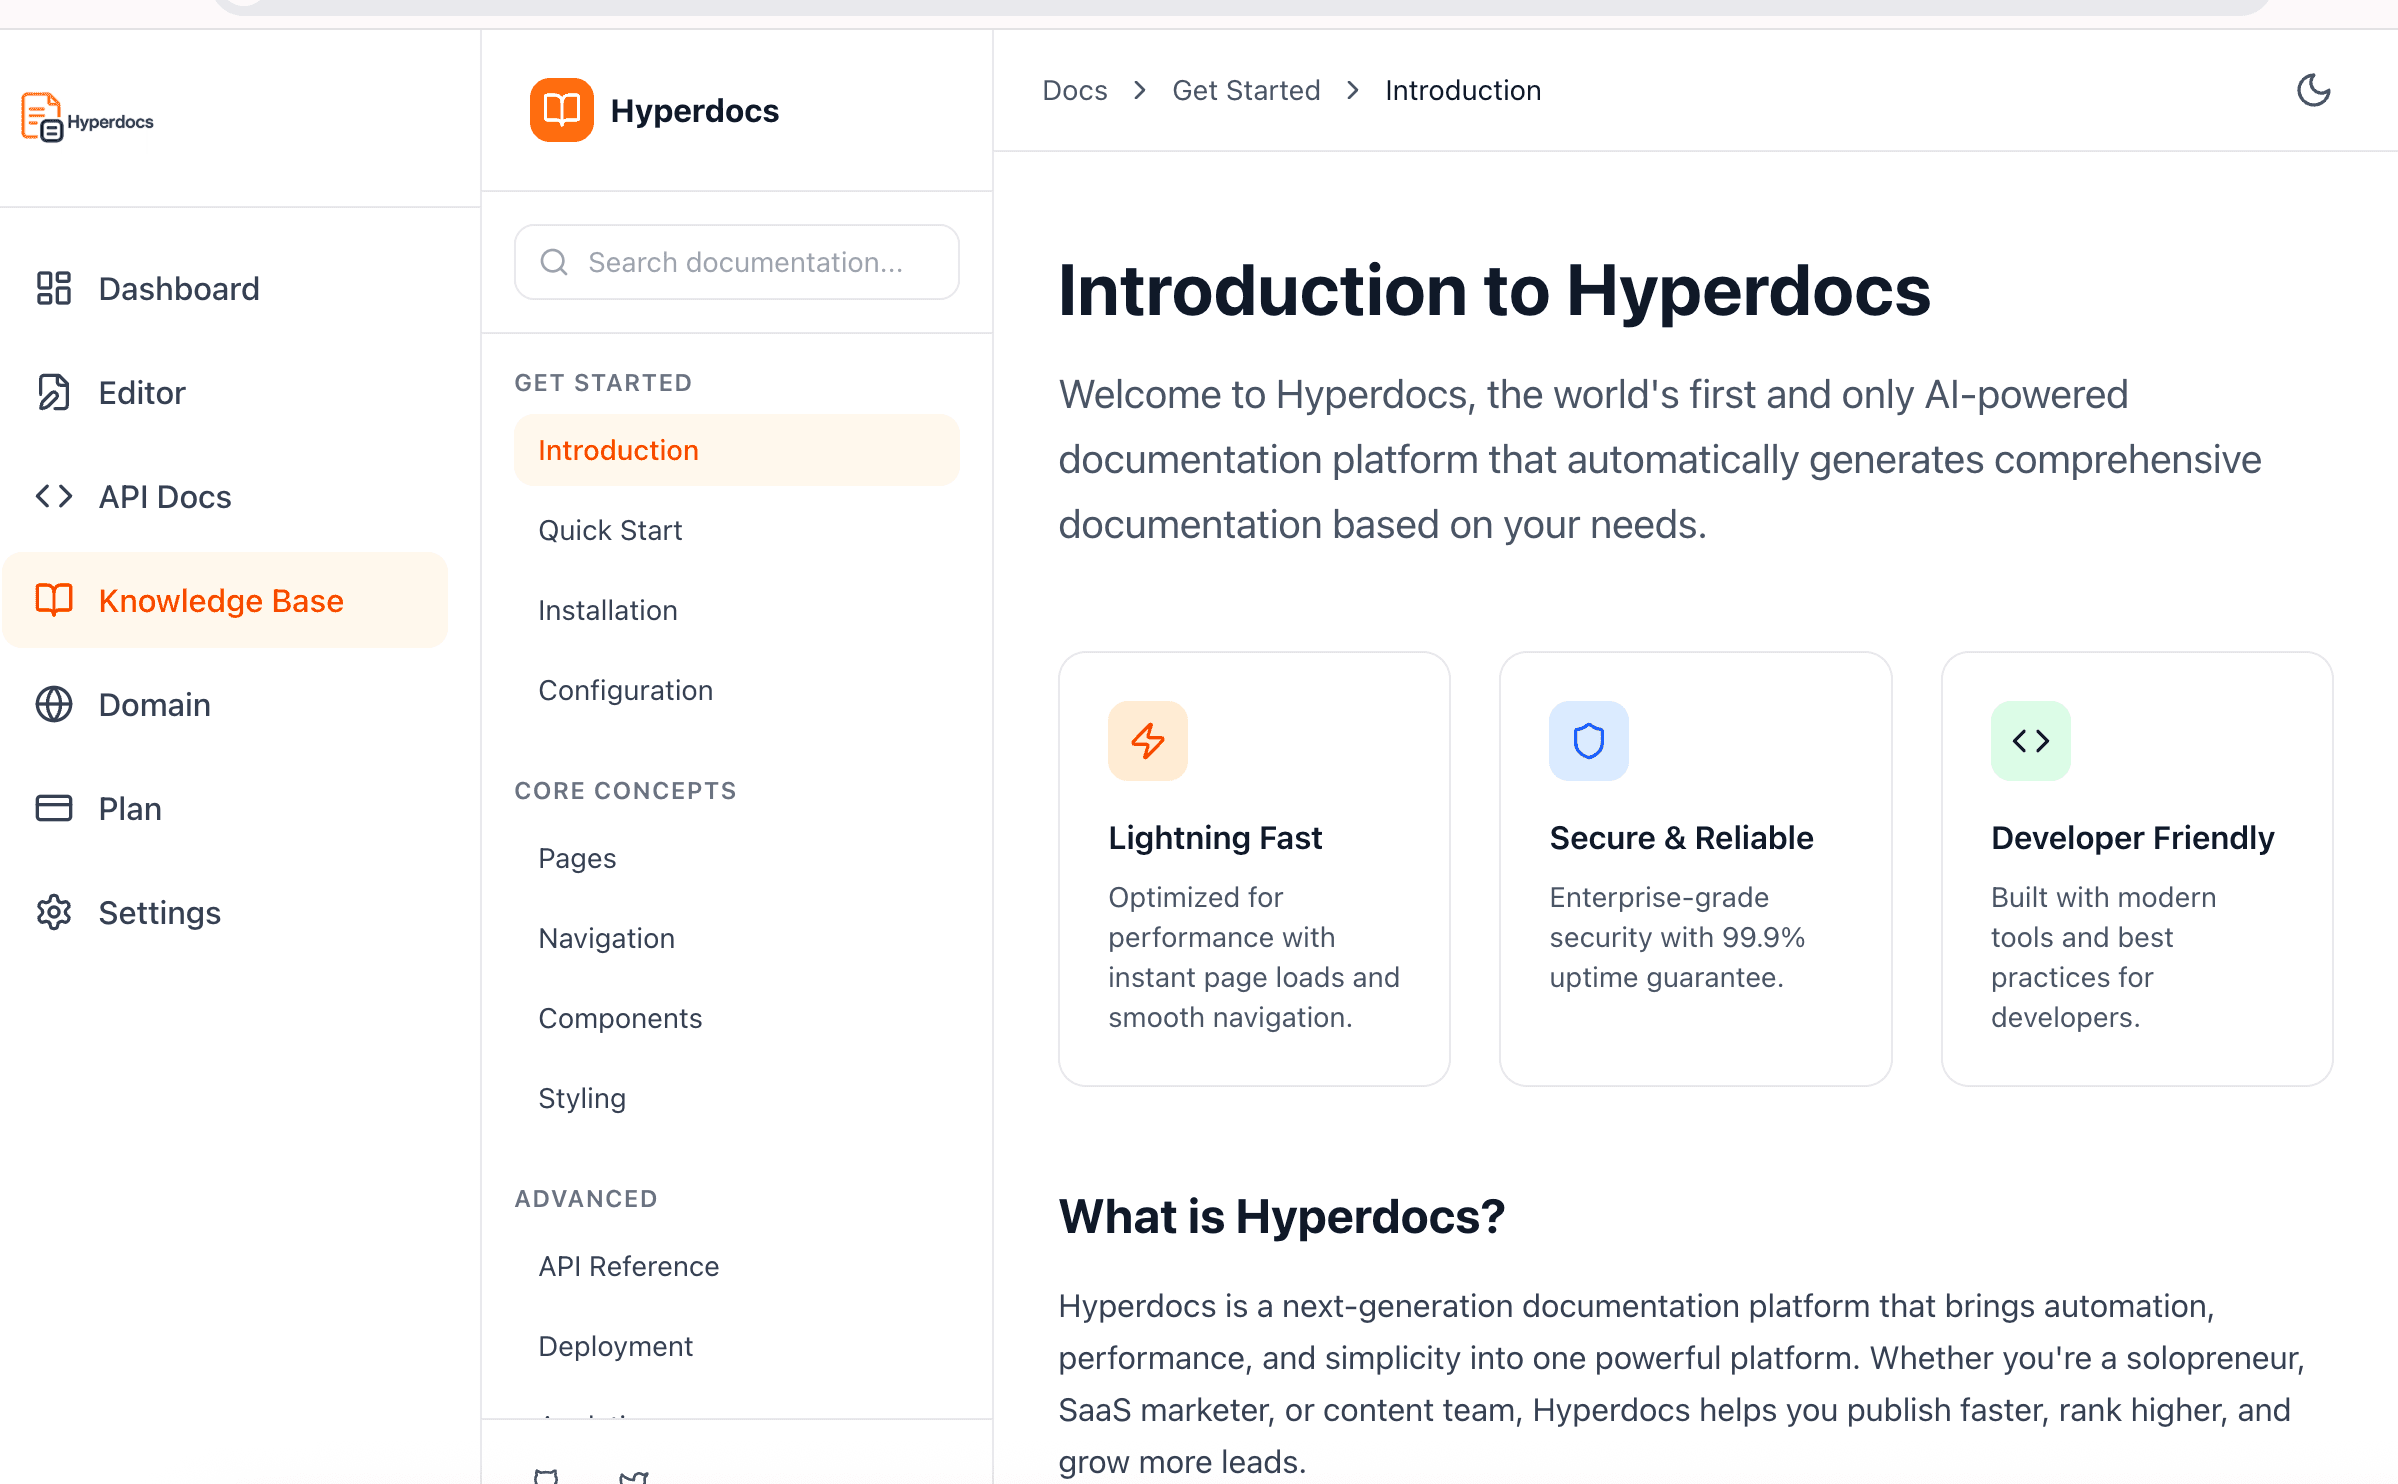Click the API Docs code brackets icon

pos(53,496)
